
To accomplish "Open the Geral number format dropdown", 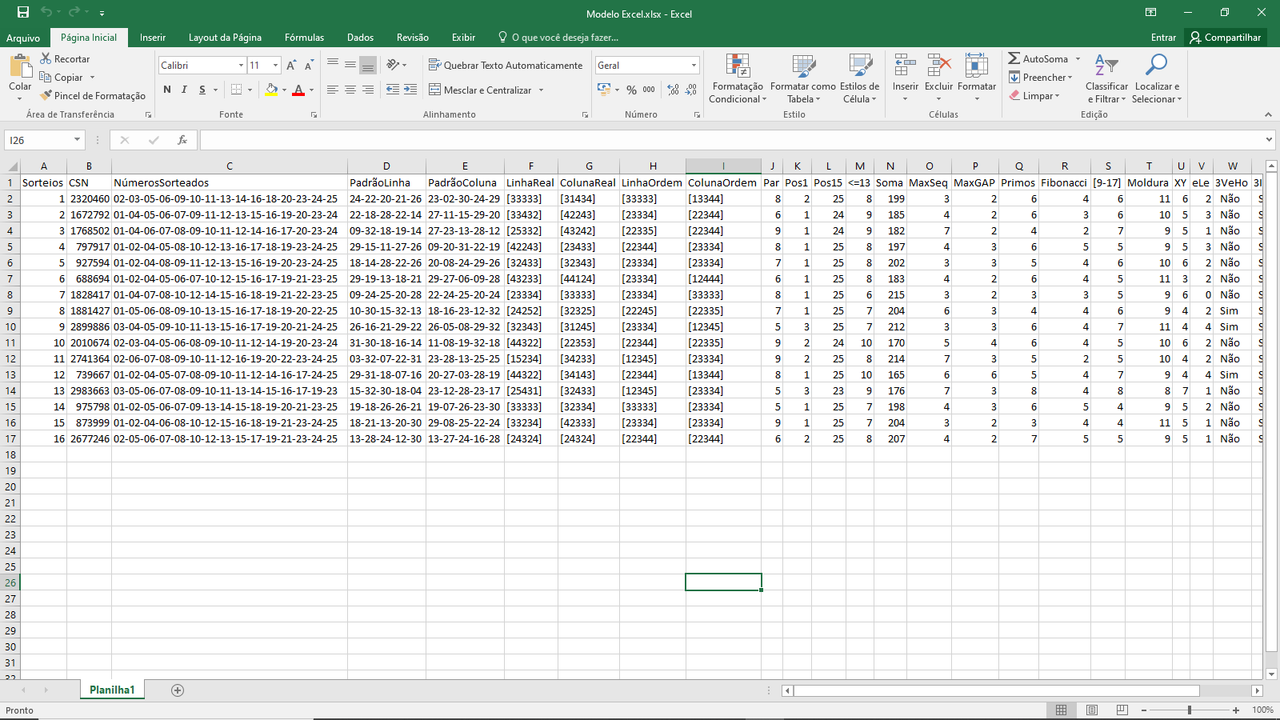I will (694, 65).
